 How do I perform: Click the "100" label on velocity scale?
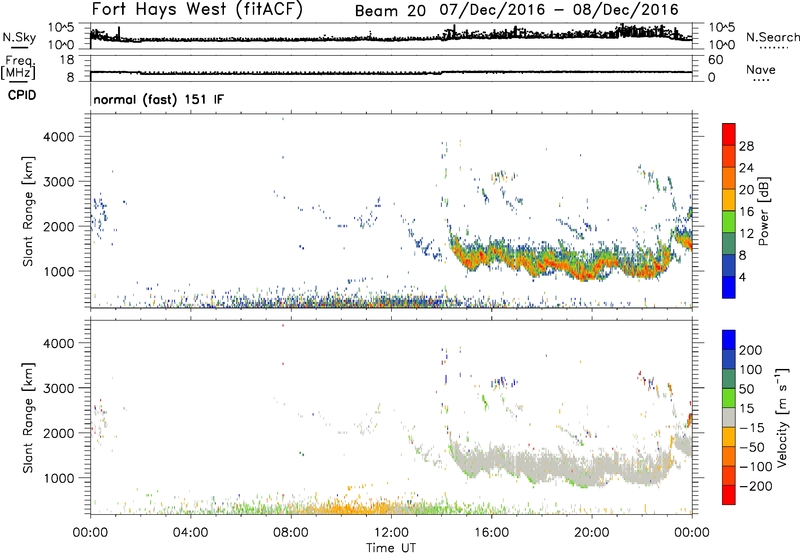coord(751,369)
